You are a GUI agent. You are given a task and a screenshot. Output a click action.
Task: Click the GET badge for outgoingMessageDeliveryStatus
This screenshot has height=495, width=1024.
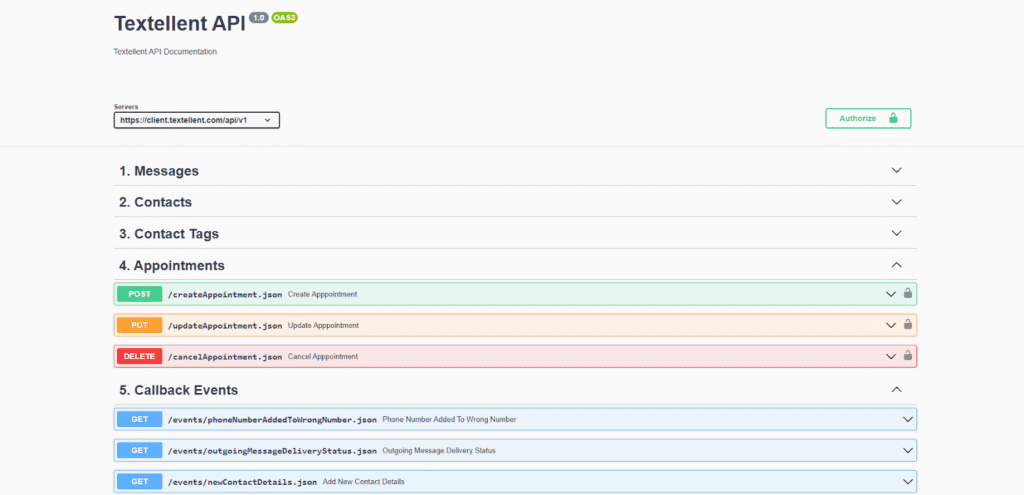pos(140,451)
